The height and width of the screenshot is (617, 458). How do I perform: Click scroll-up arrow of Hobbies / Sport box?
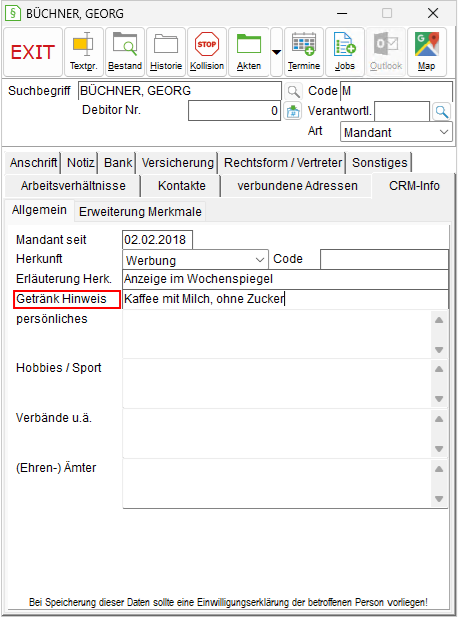click(439, 369)
